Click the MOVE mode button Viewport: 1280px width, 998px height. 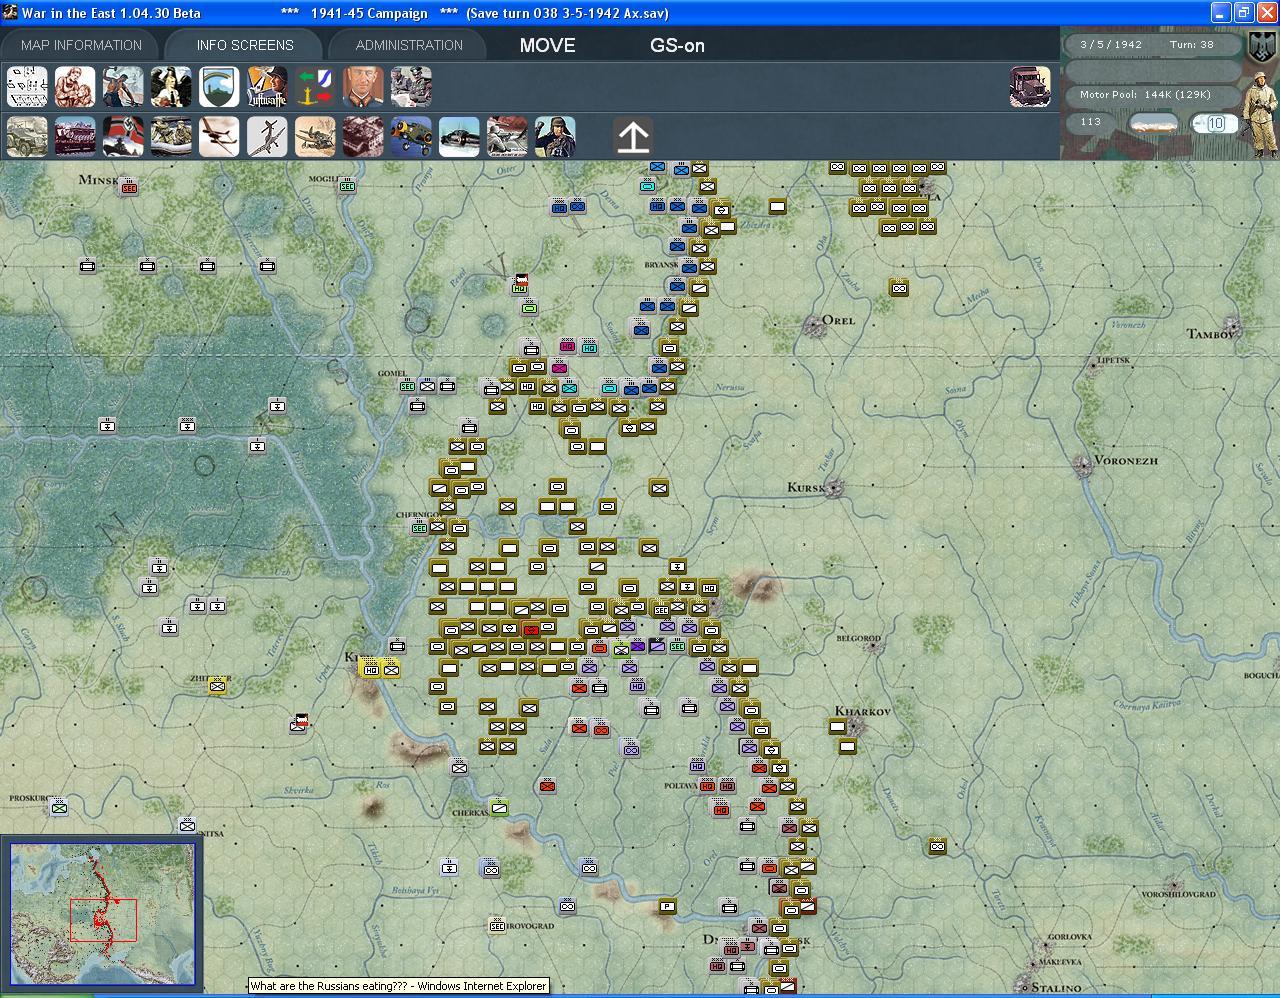click(x=547, y=45)
